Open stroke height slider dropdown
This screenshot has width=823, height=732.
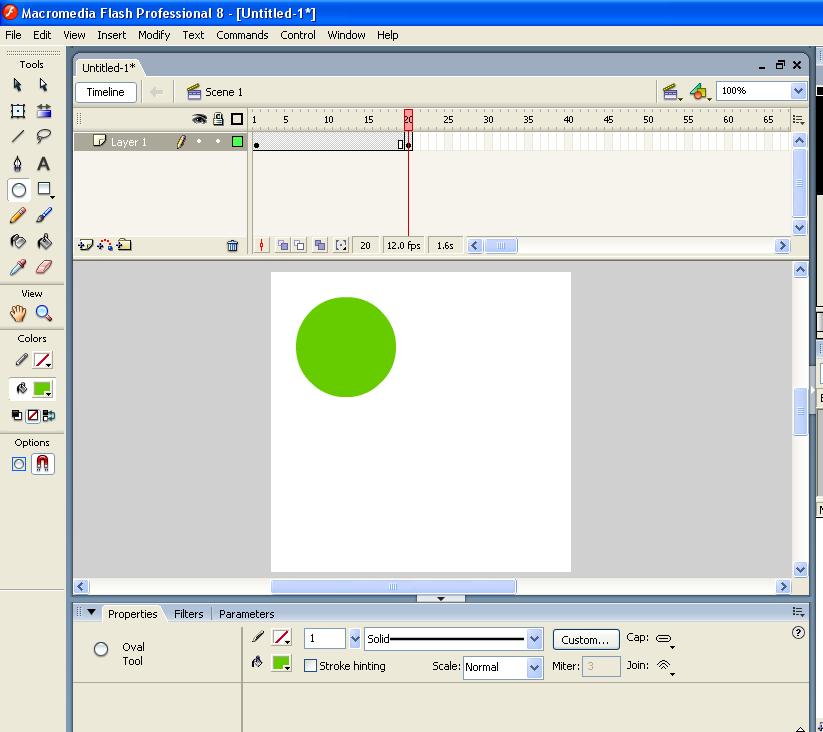(355, 639)
